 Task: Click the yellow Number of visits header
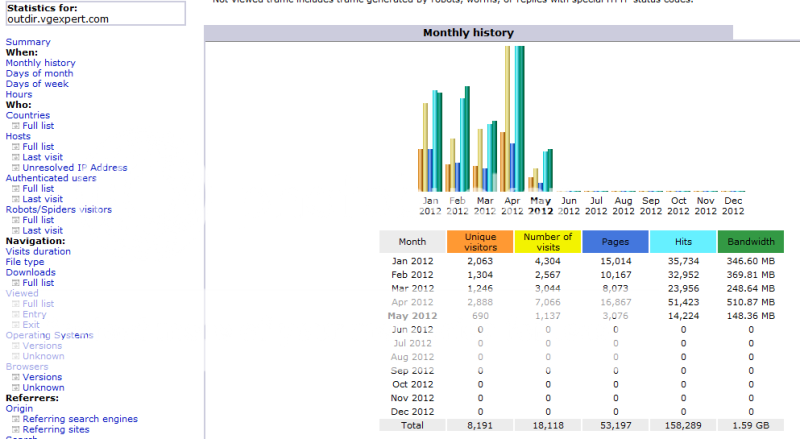pyautogui.click(x=548, y=241)
